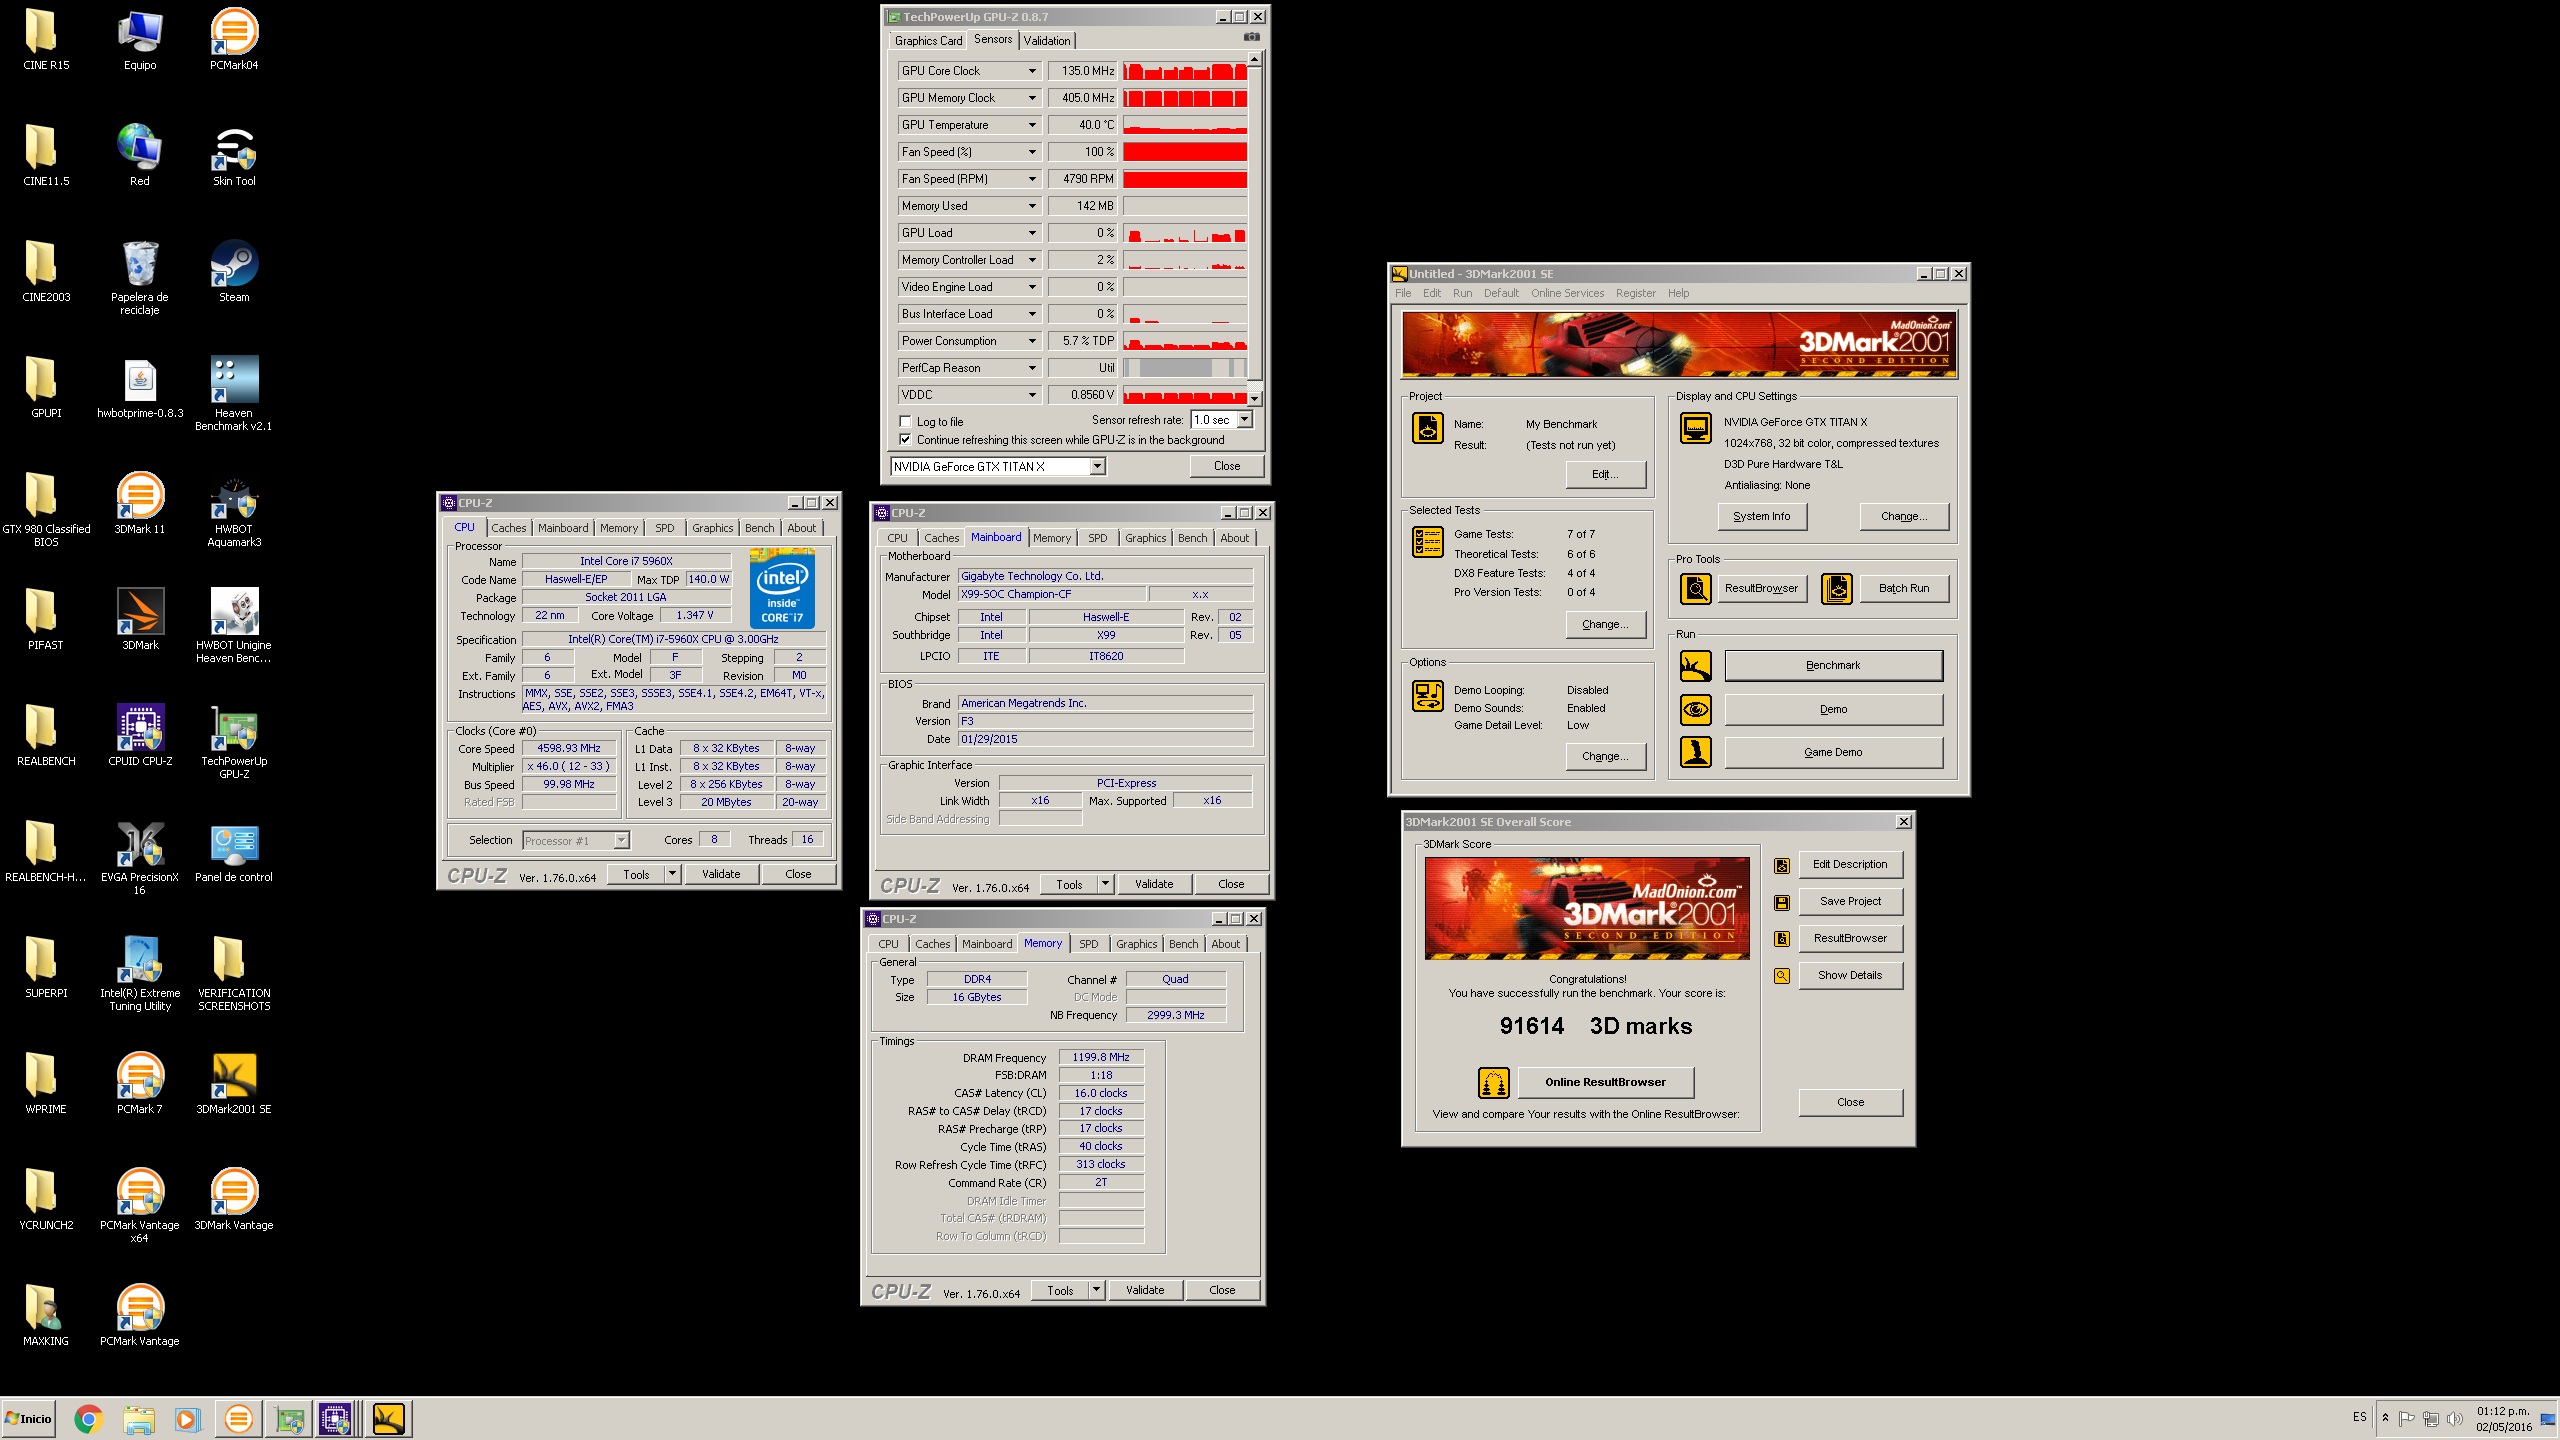Open TechPowerUp GPU-Z desktop icon
Viewport: 2560px width, 1440px height.
point(234,741)
